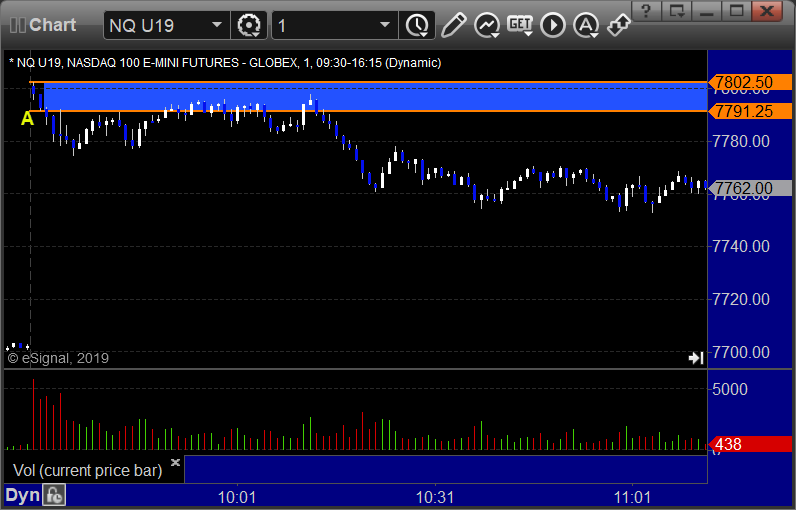Toggle the Dyn dynamic mode button
The height and width of the screenshot is (510, 796).
22,496
